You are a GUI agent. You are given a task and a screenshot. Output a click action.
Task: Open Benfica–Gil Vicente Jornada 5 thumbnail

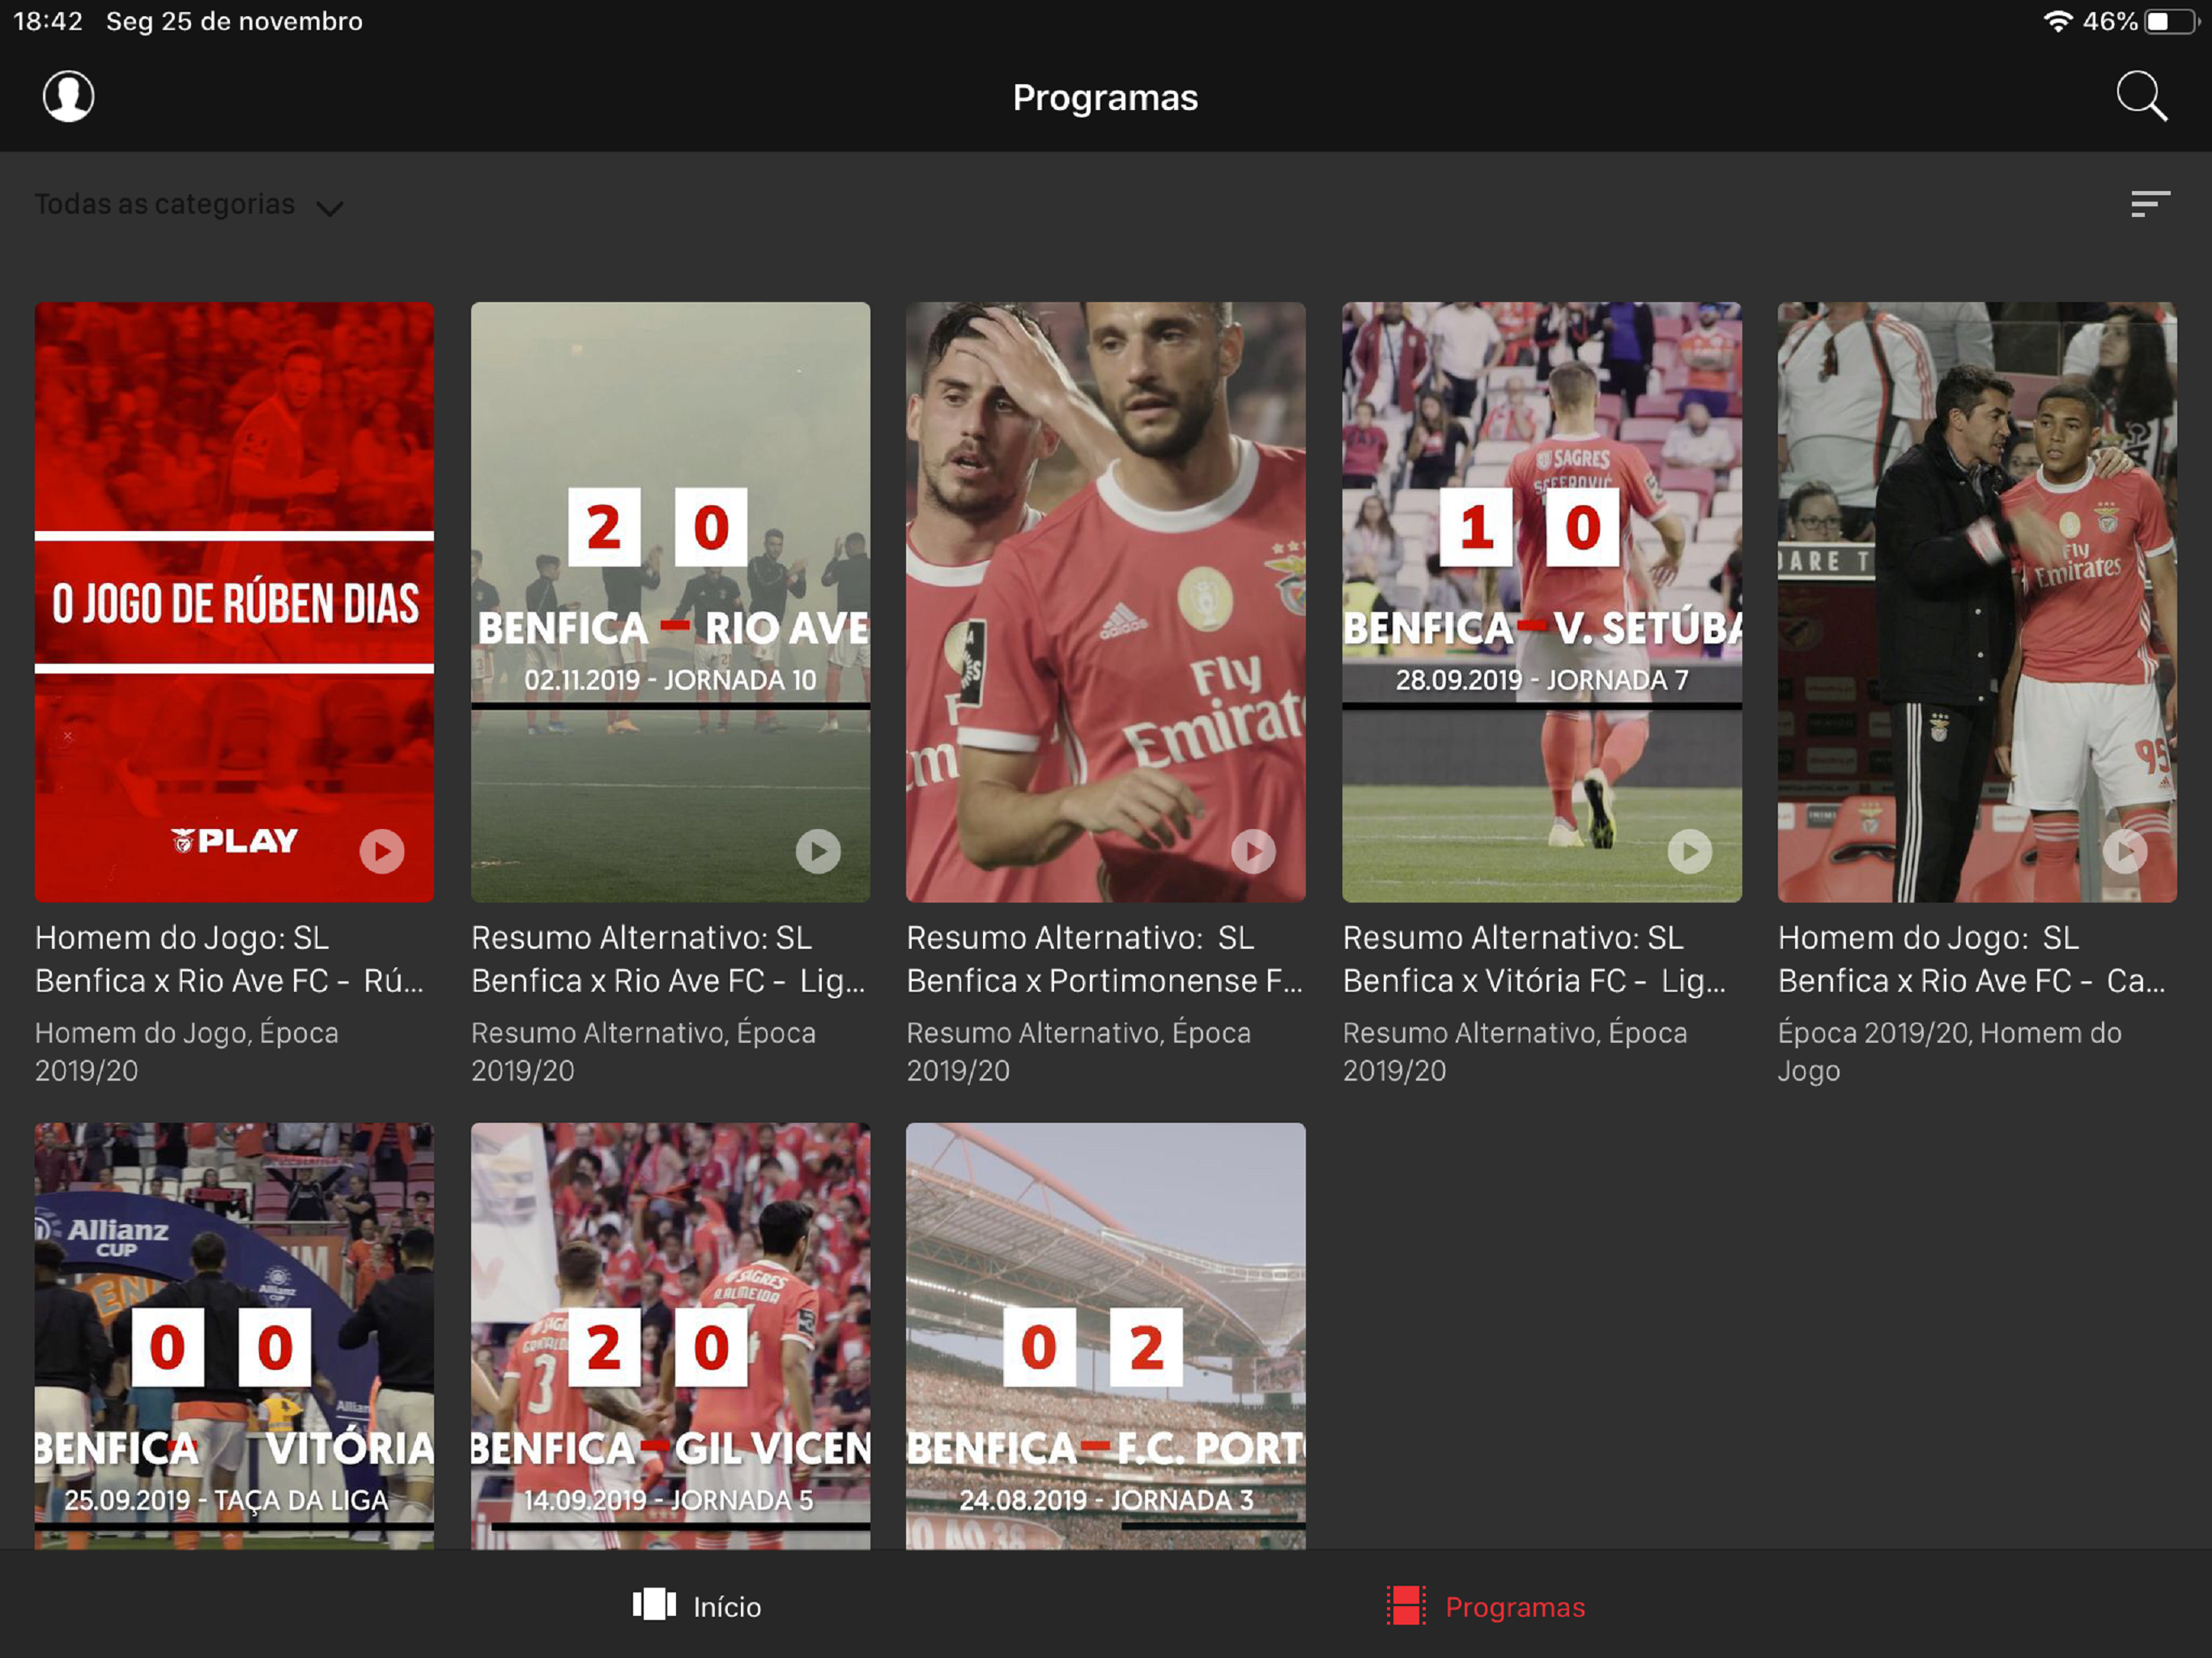coord(670,1336)
